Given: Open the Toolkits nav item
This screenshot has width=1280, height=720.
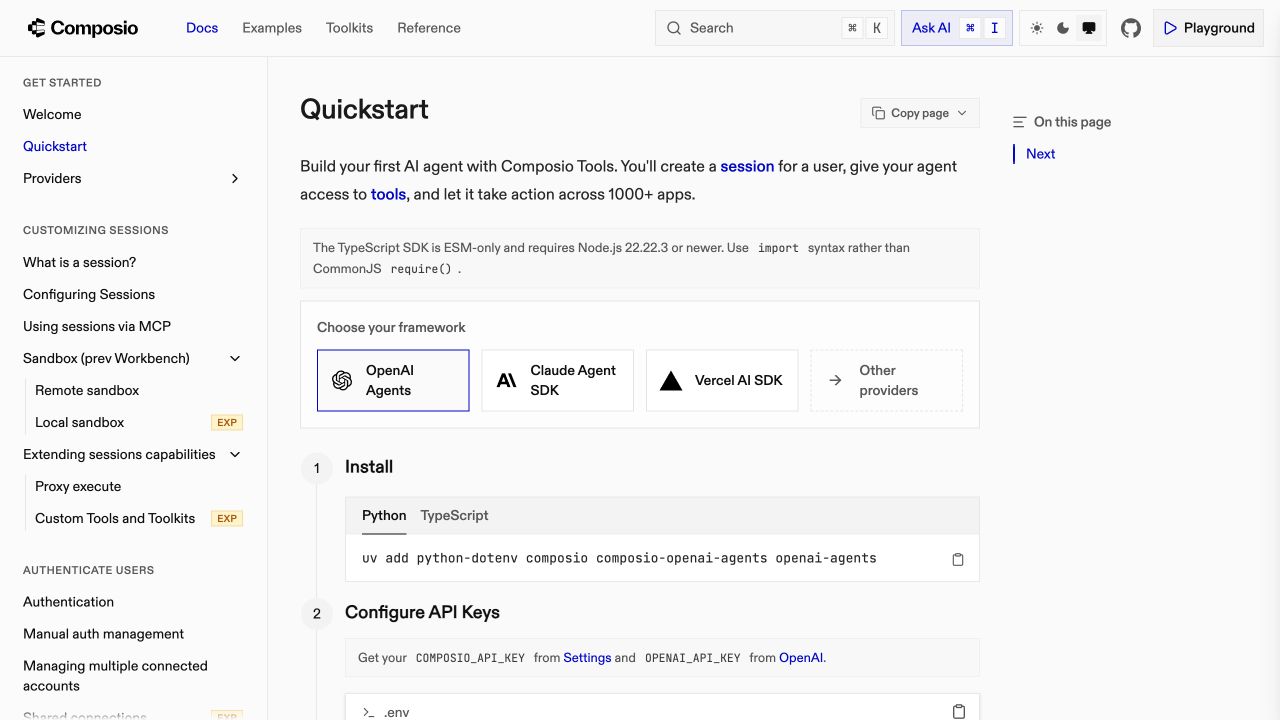Looking at the screenshot, I should coord(349,28).
